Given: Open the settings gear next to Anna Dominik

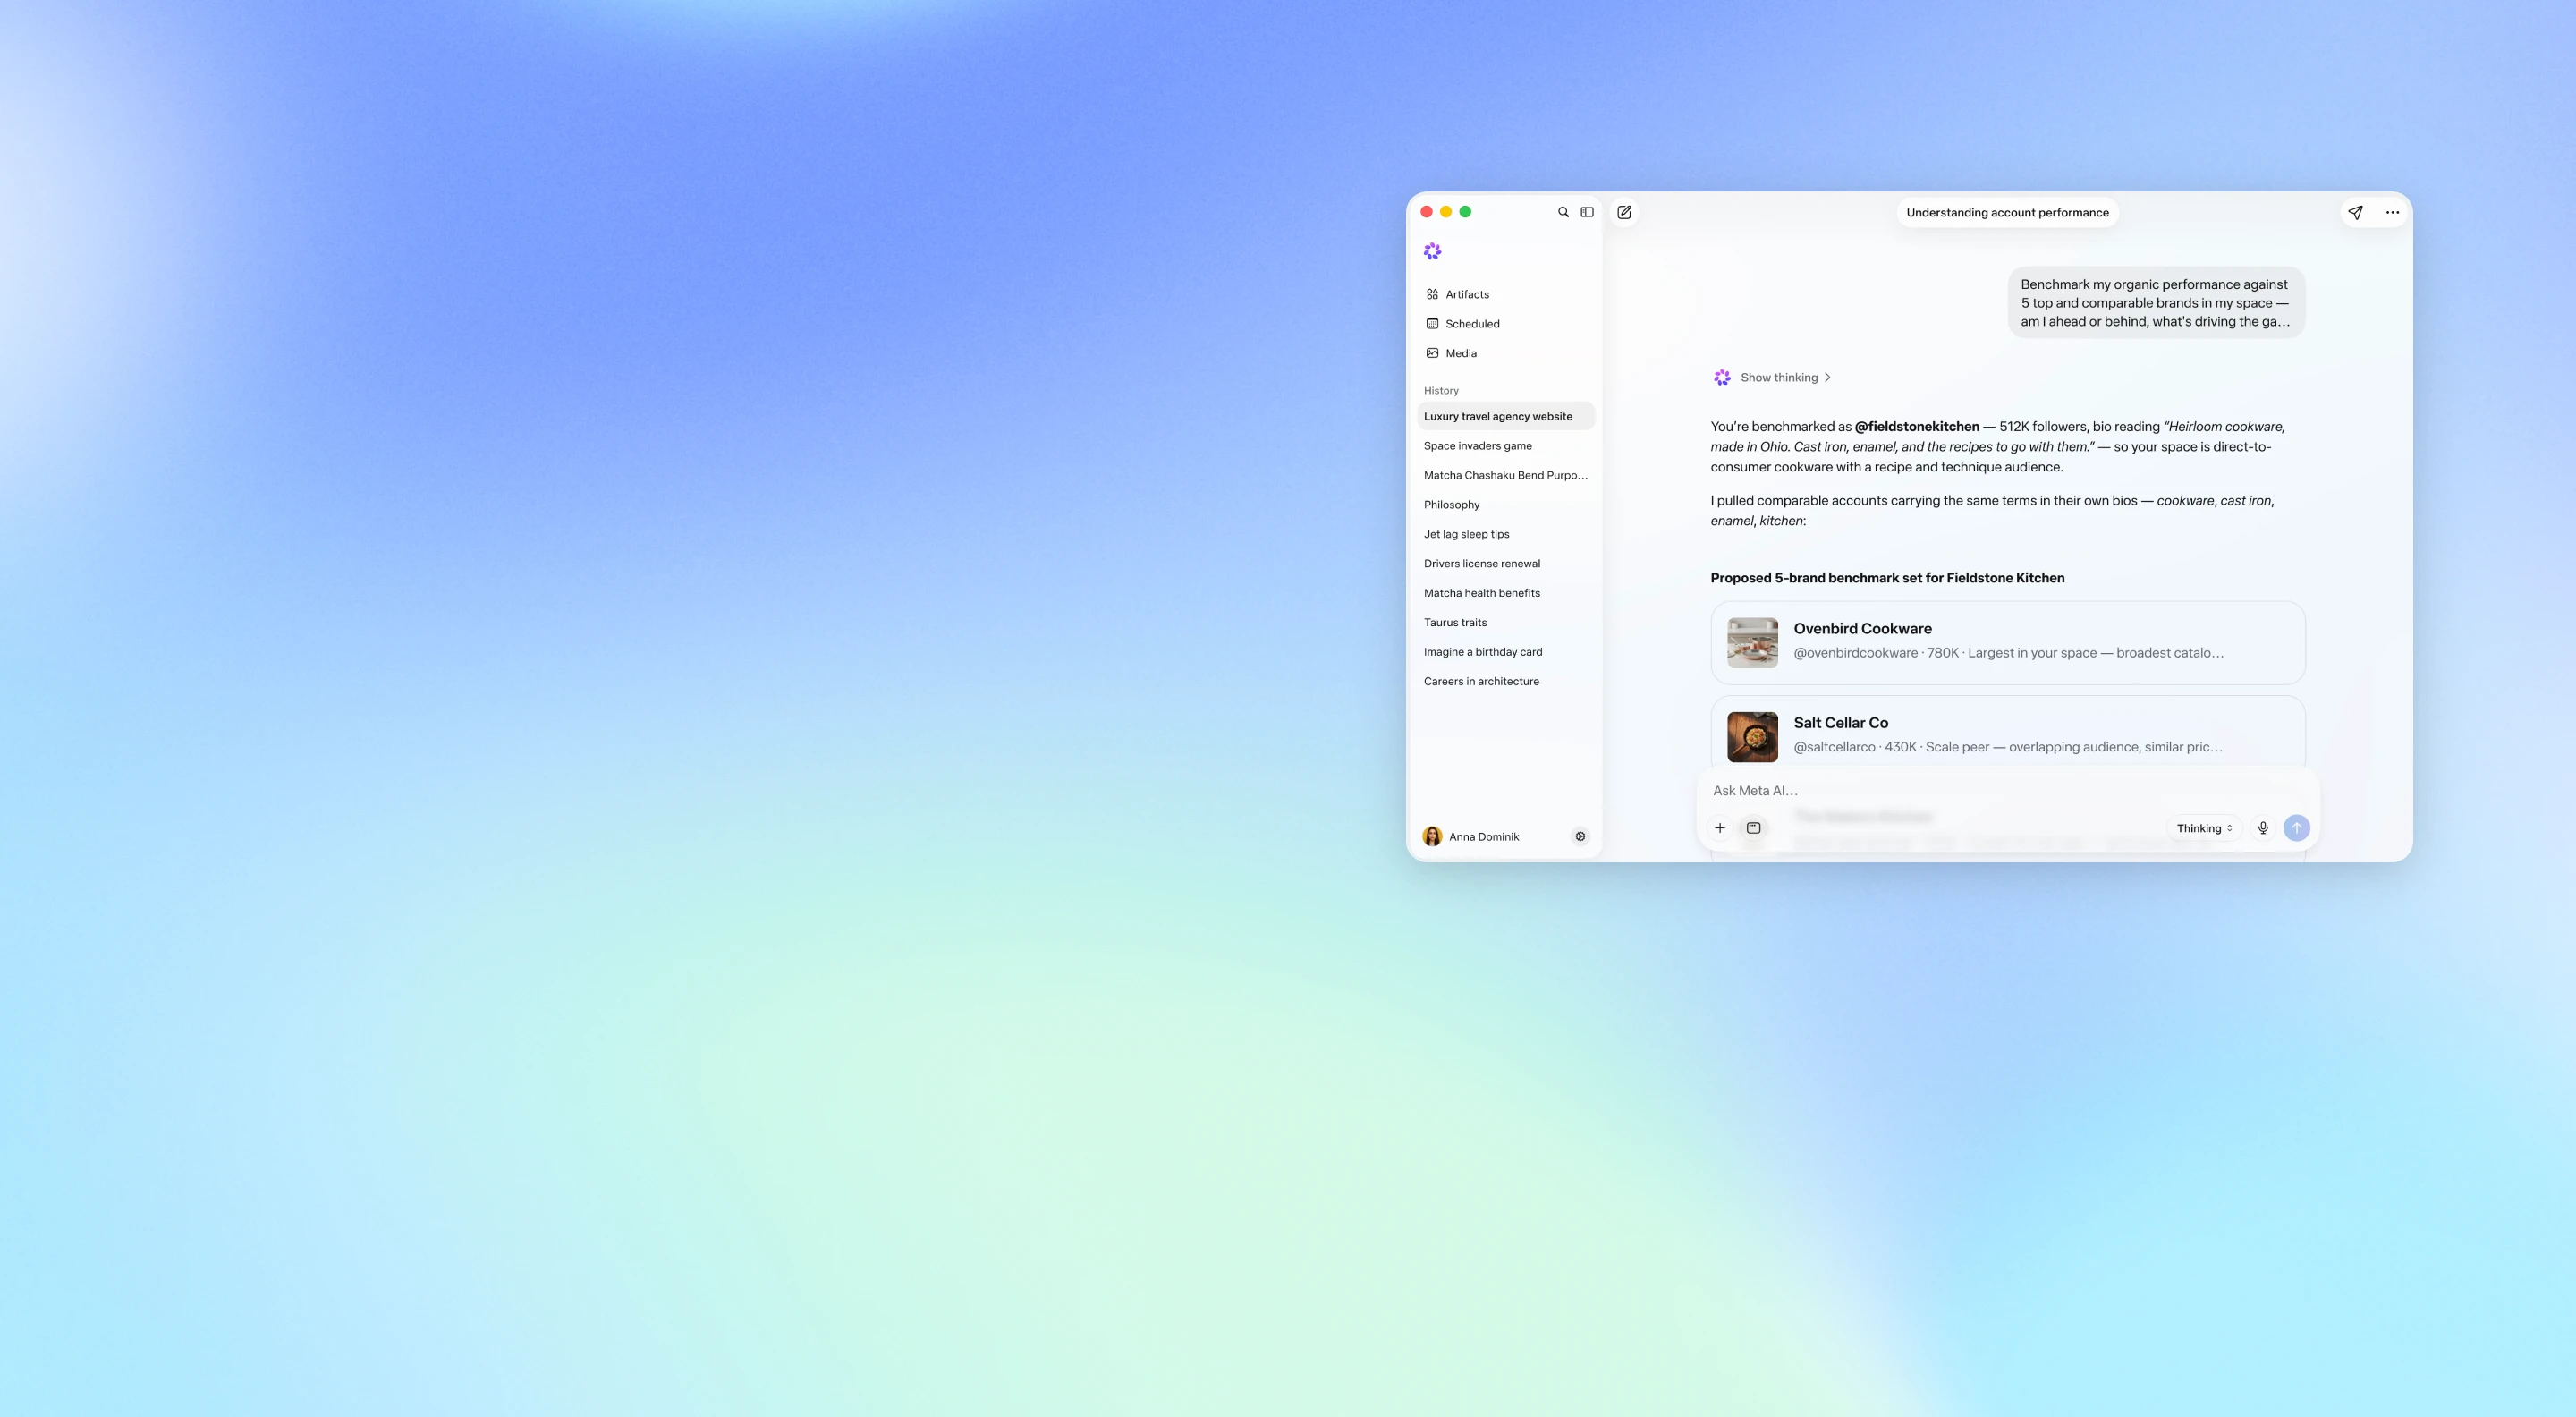Looking at the screenshot, I should pyautogui.click(x=1580, y=836).
